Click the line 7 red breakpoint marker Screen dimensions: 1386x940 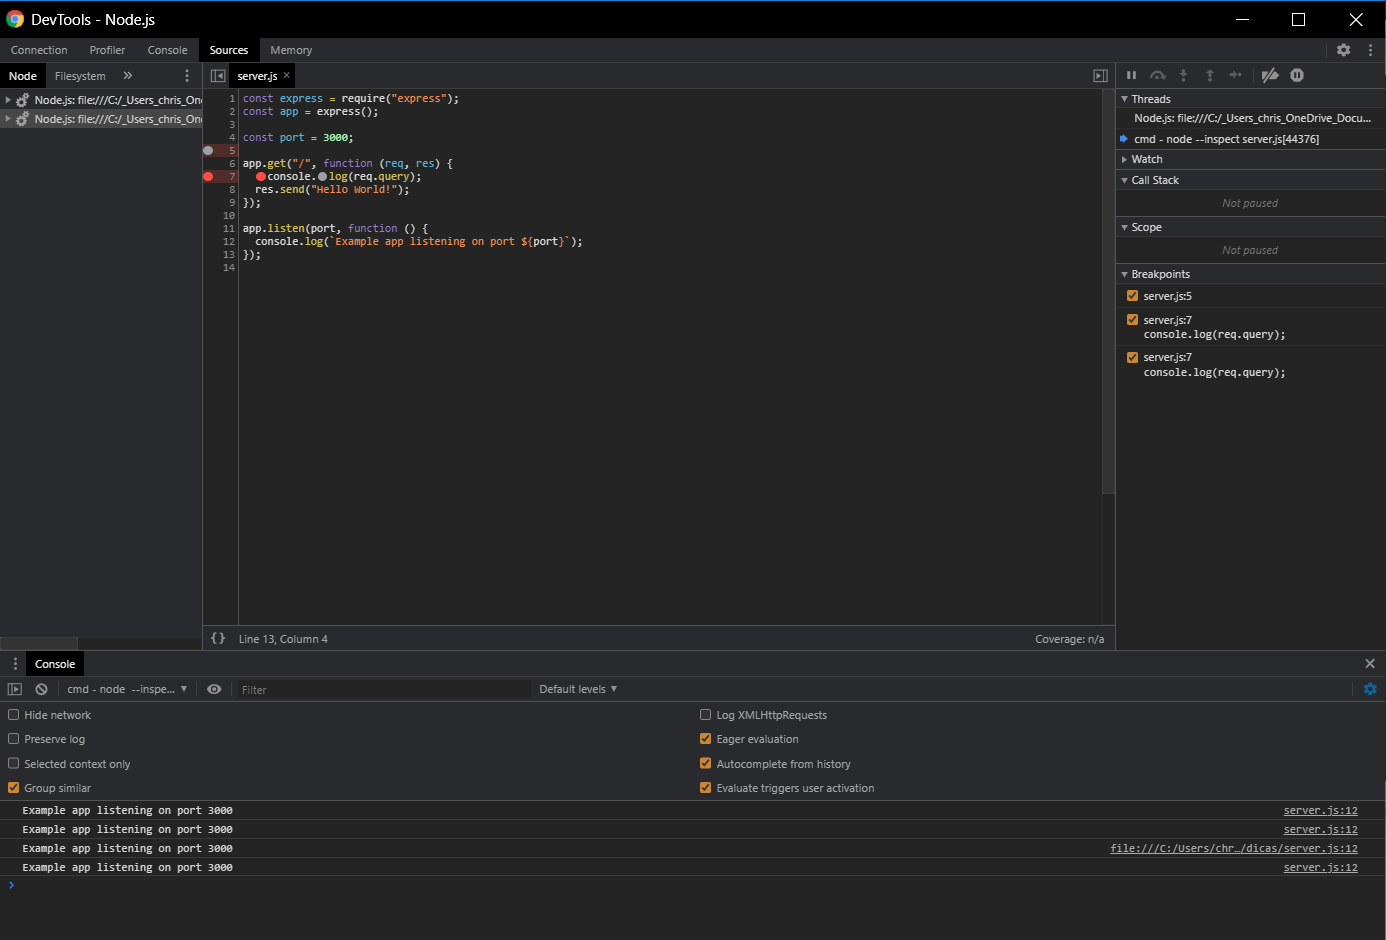tap(208, 177)
